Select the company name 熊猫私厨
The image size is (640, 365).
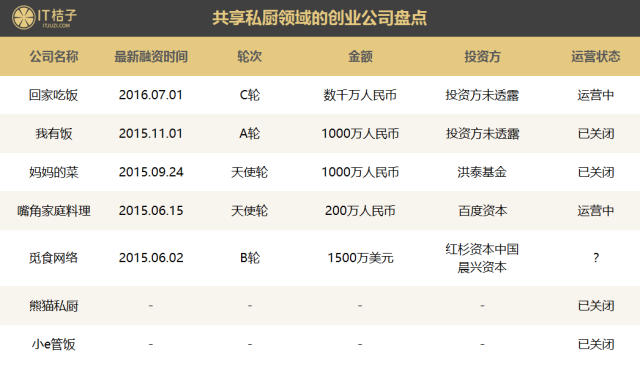53,305
